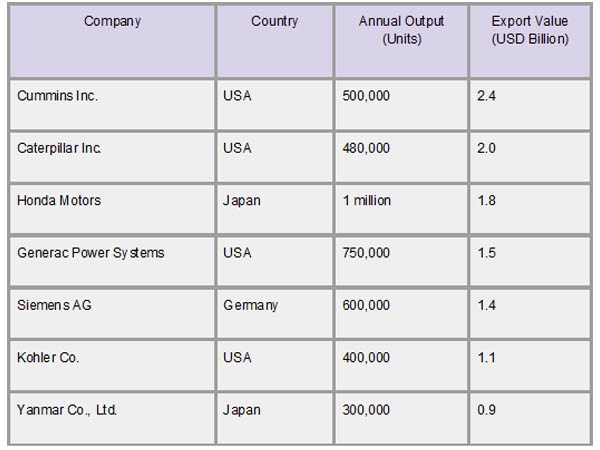Image resolution: width=600 pixels, height=450 pixels.
Task: Click the 750,000 annual output cell
Action: click(366, 253)
